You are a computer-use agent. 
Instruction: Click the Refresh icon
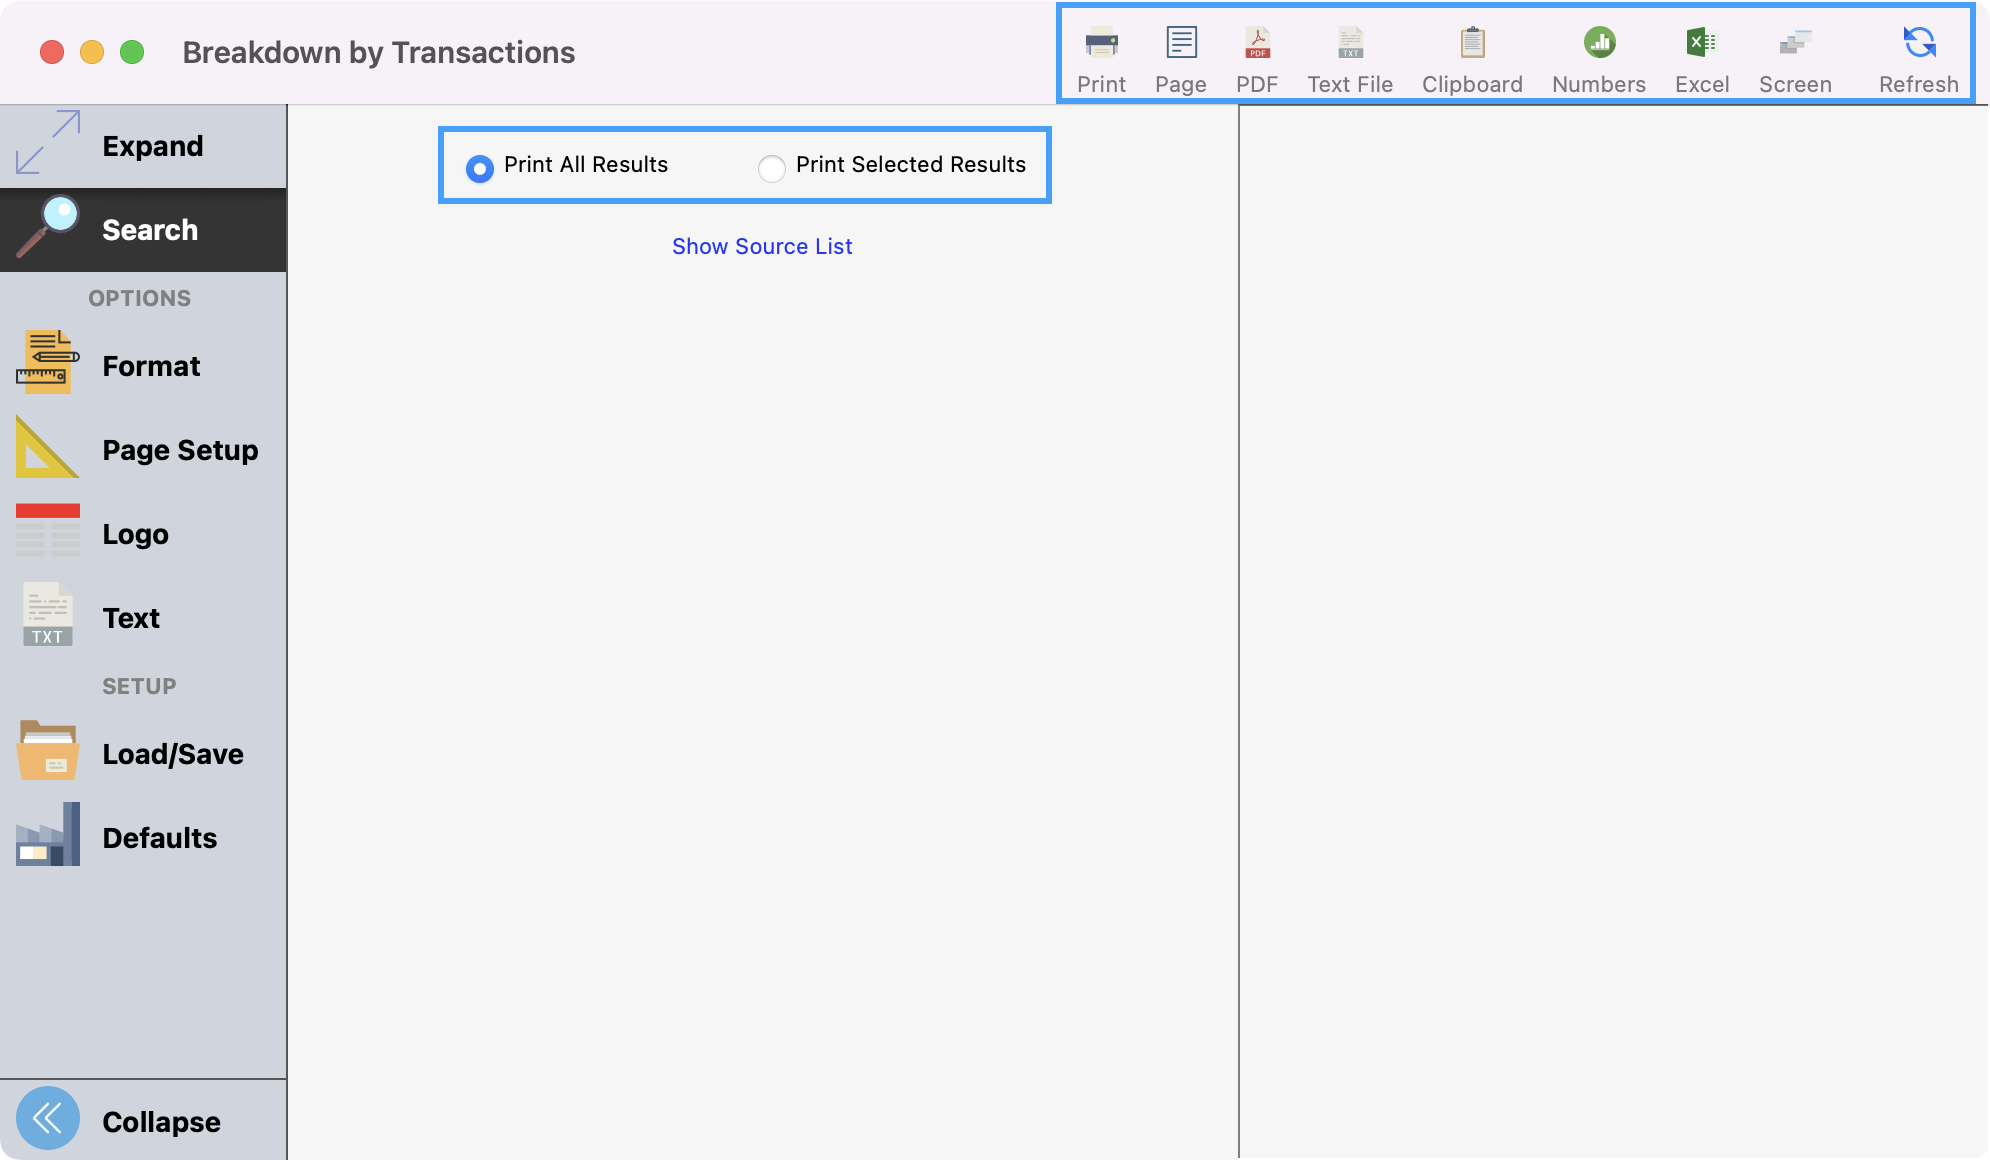point(1917,55)
